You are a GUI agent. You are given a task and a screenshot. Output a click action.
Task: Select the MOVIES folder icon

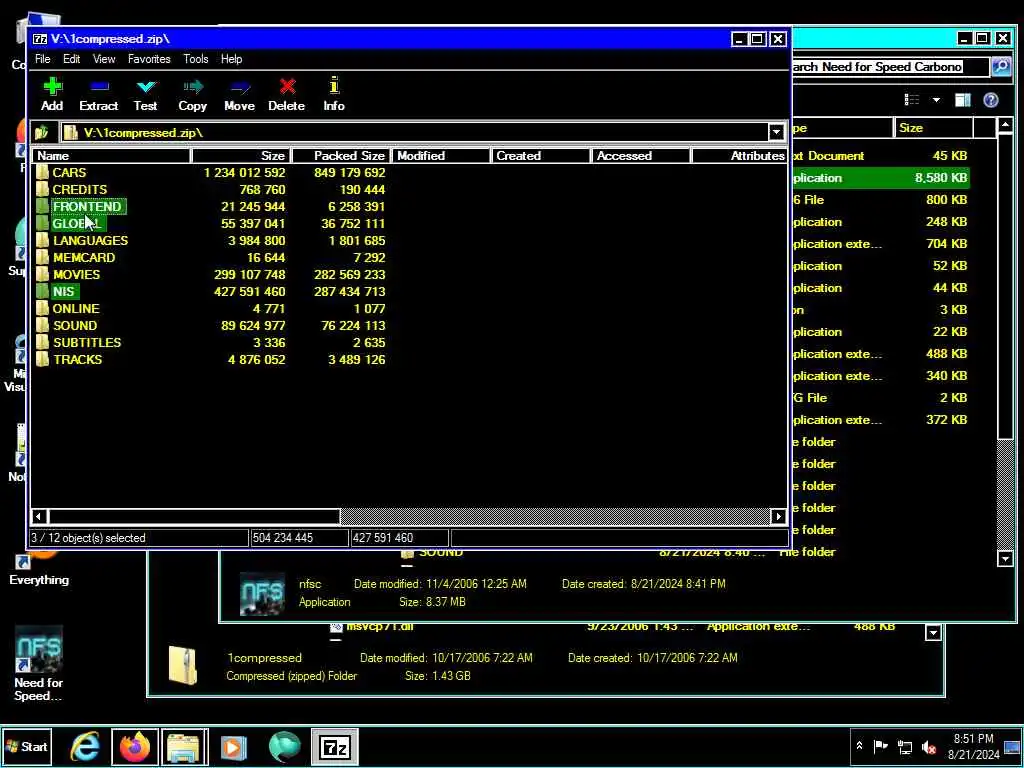click(x=42, y=274)
